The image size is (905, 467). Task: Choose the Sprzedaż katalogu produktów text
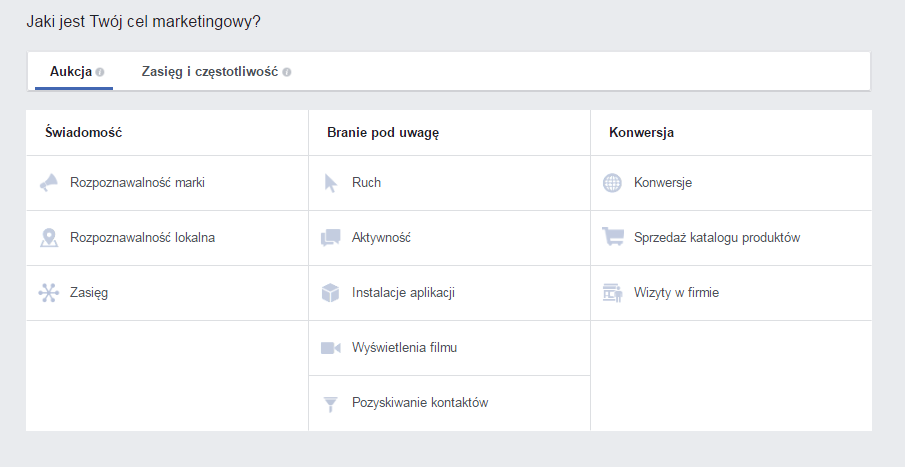pos(717,238)
